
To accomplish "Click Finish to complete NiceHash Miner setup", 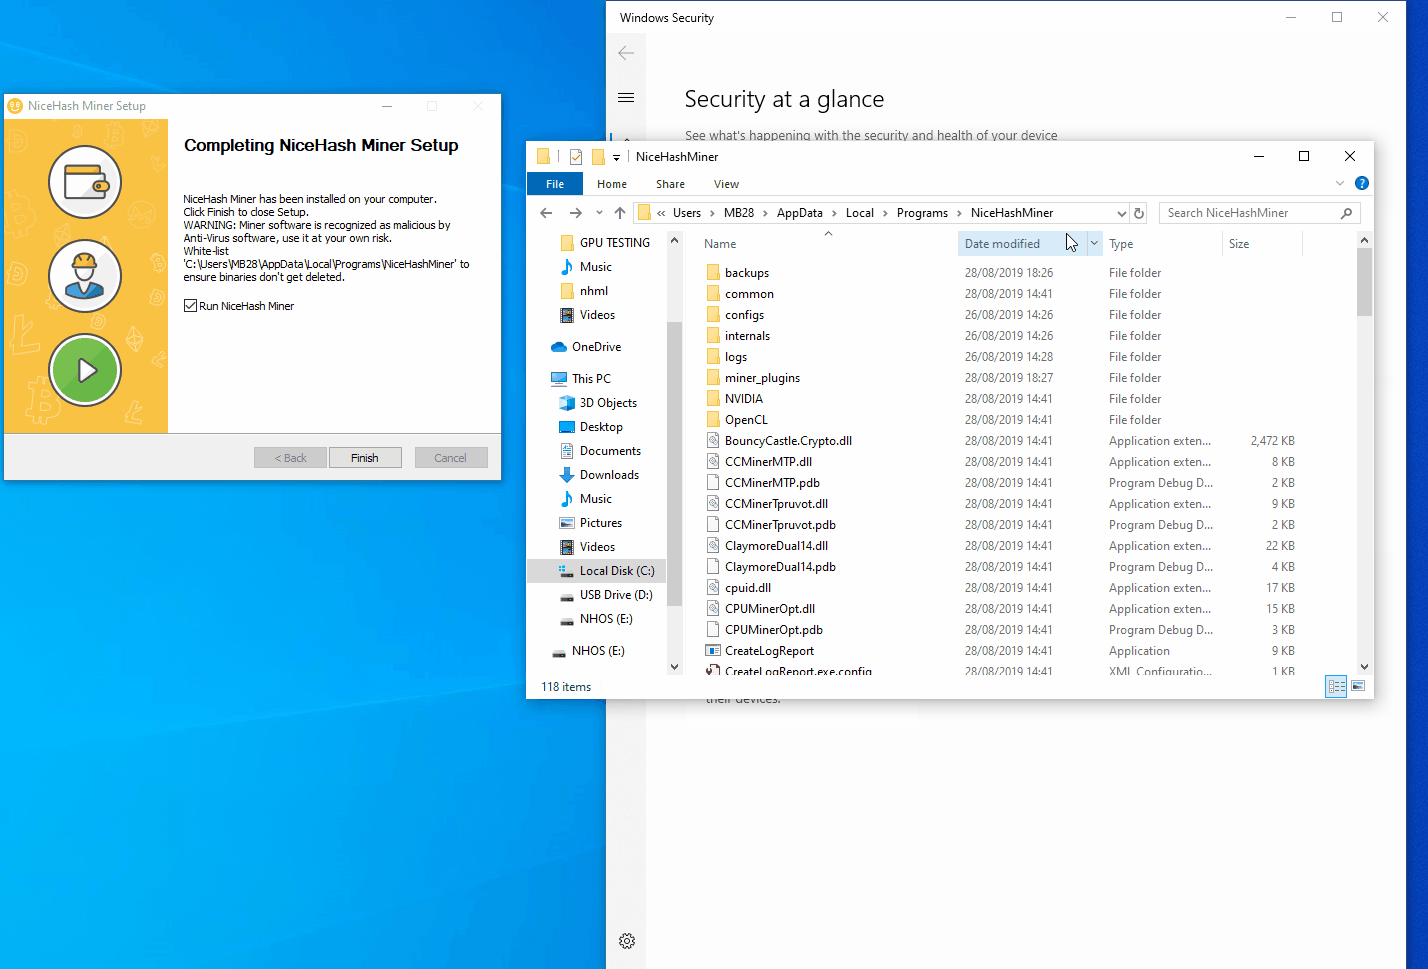I will [x=365, y=457].
